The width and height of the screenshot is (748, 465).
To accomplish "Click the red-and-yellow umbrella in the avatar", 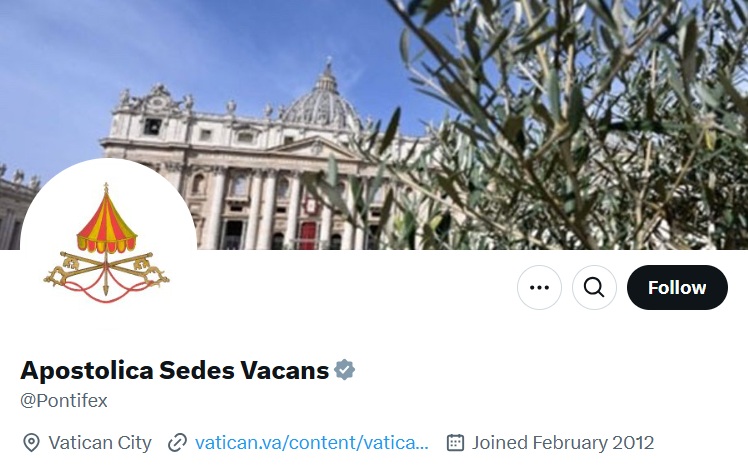I will tap(106, 222).
